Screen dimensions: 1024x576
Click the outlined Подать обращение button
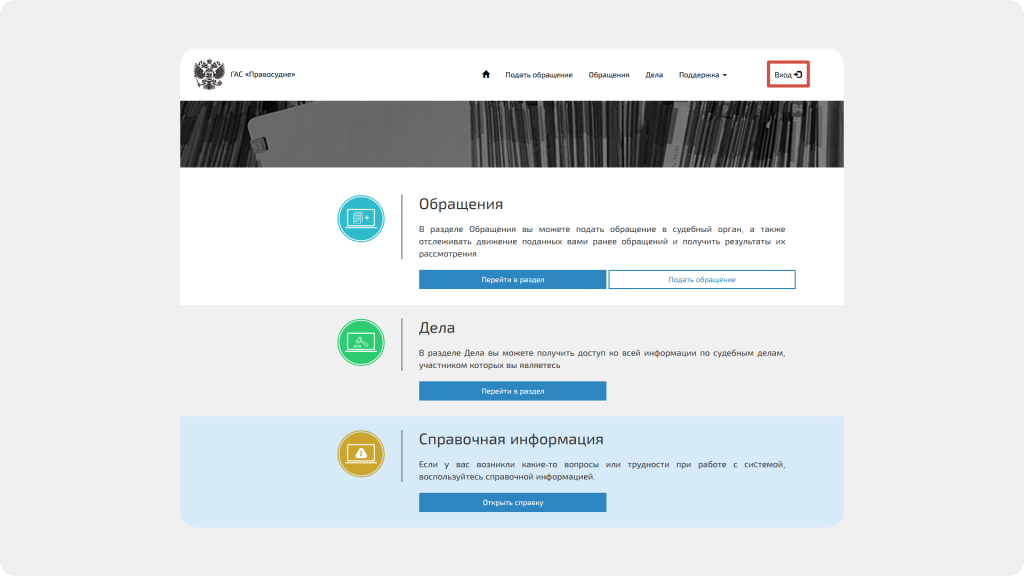click(702, 280)
